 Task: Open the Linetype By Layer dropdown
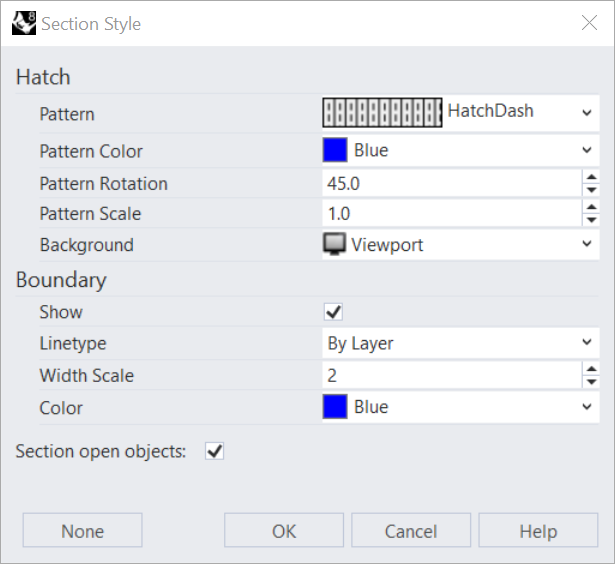pyautogui.click(x=586, y=343)
